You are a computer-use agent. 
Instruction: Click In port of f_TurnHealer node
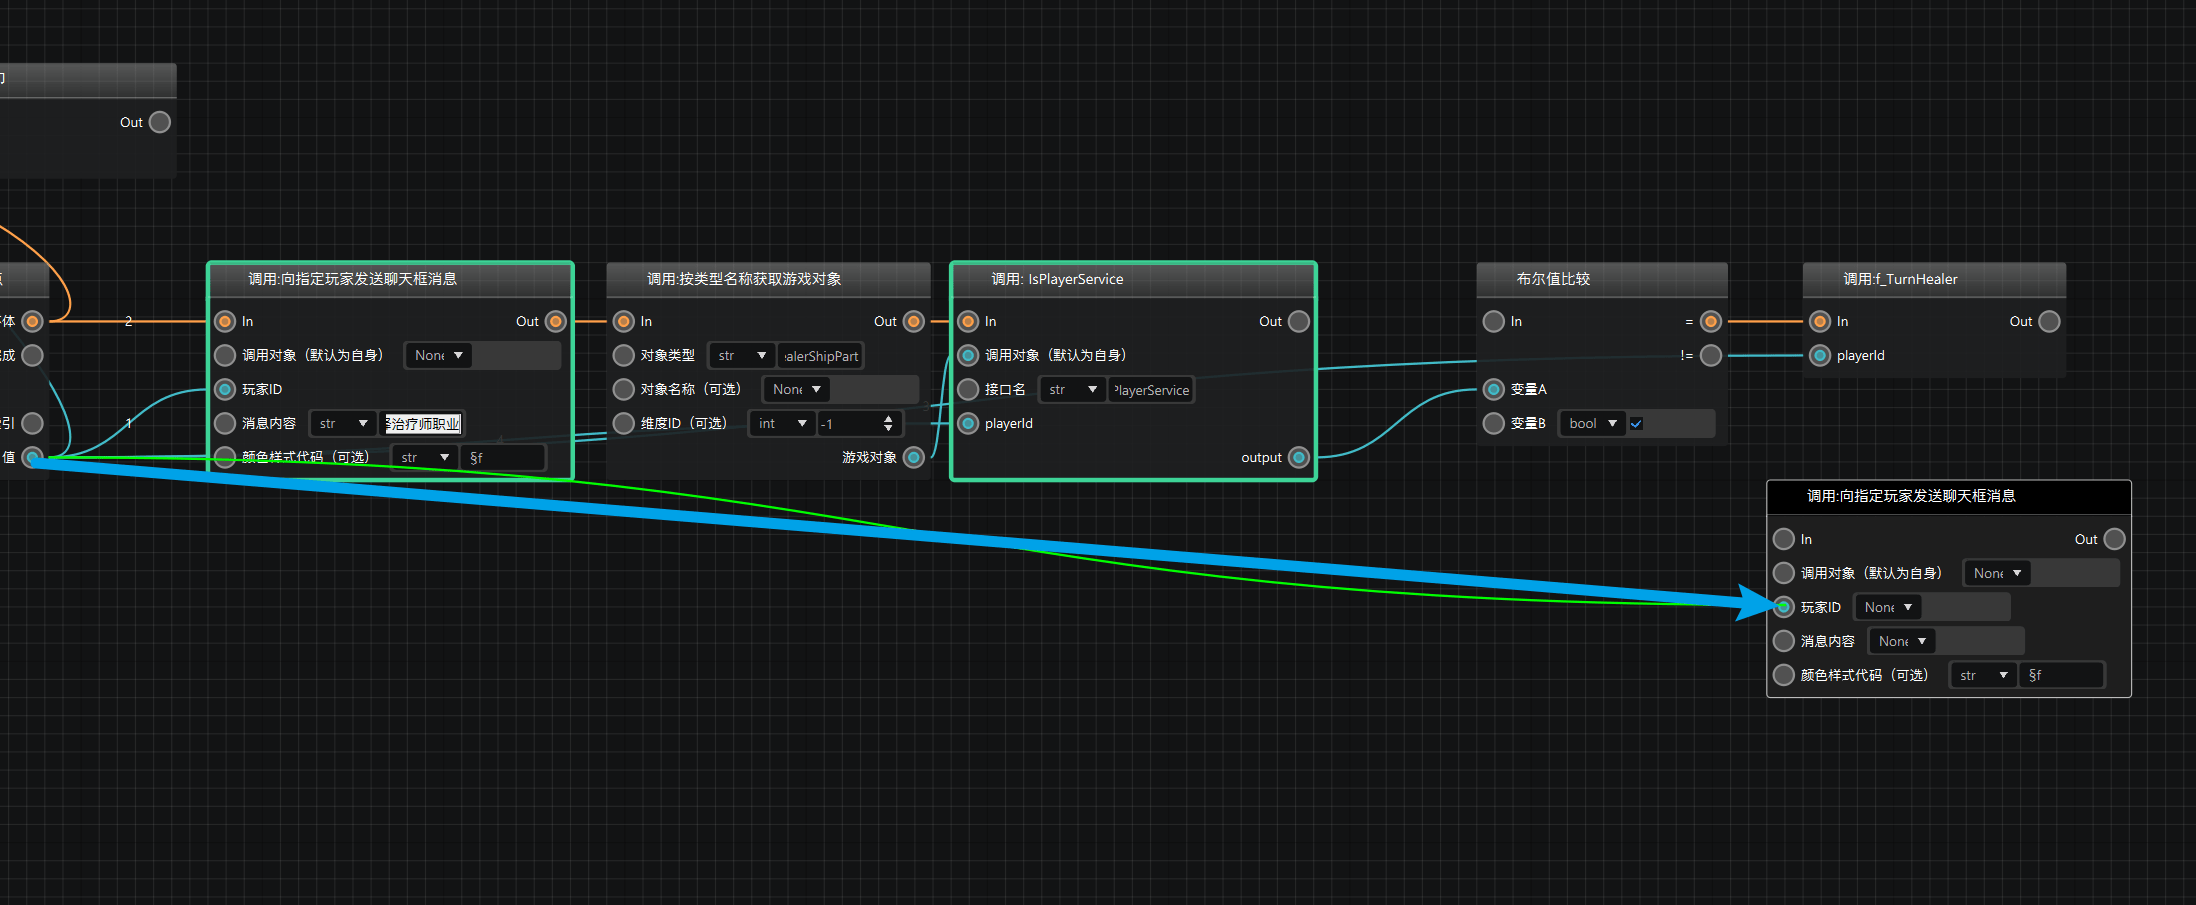click(x=1820, y=321)
